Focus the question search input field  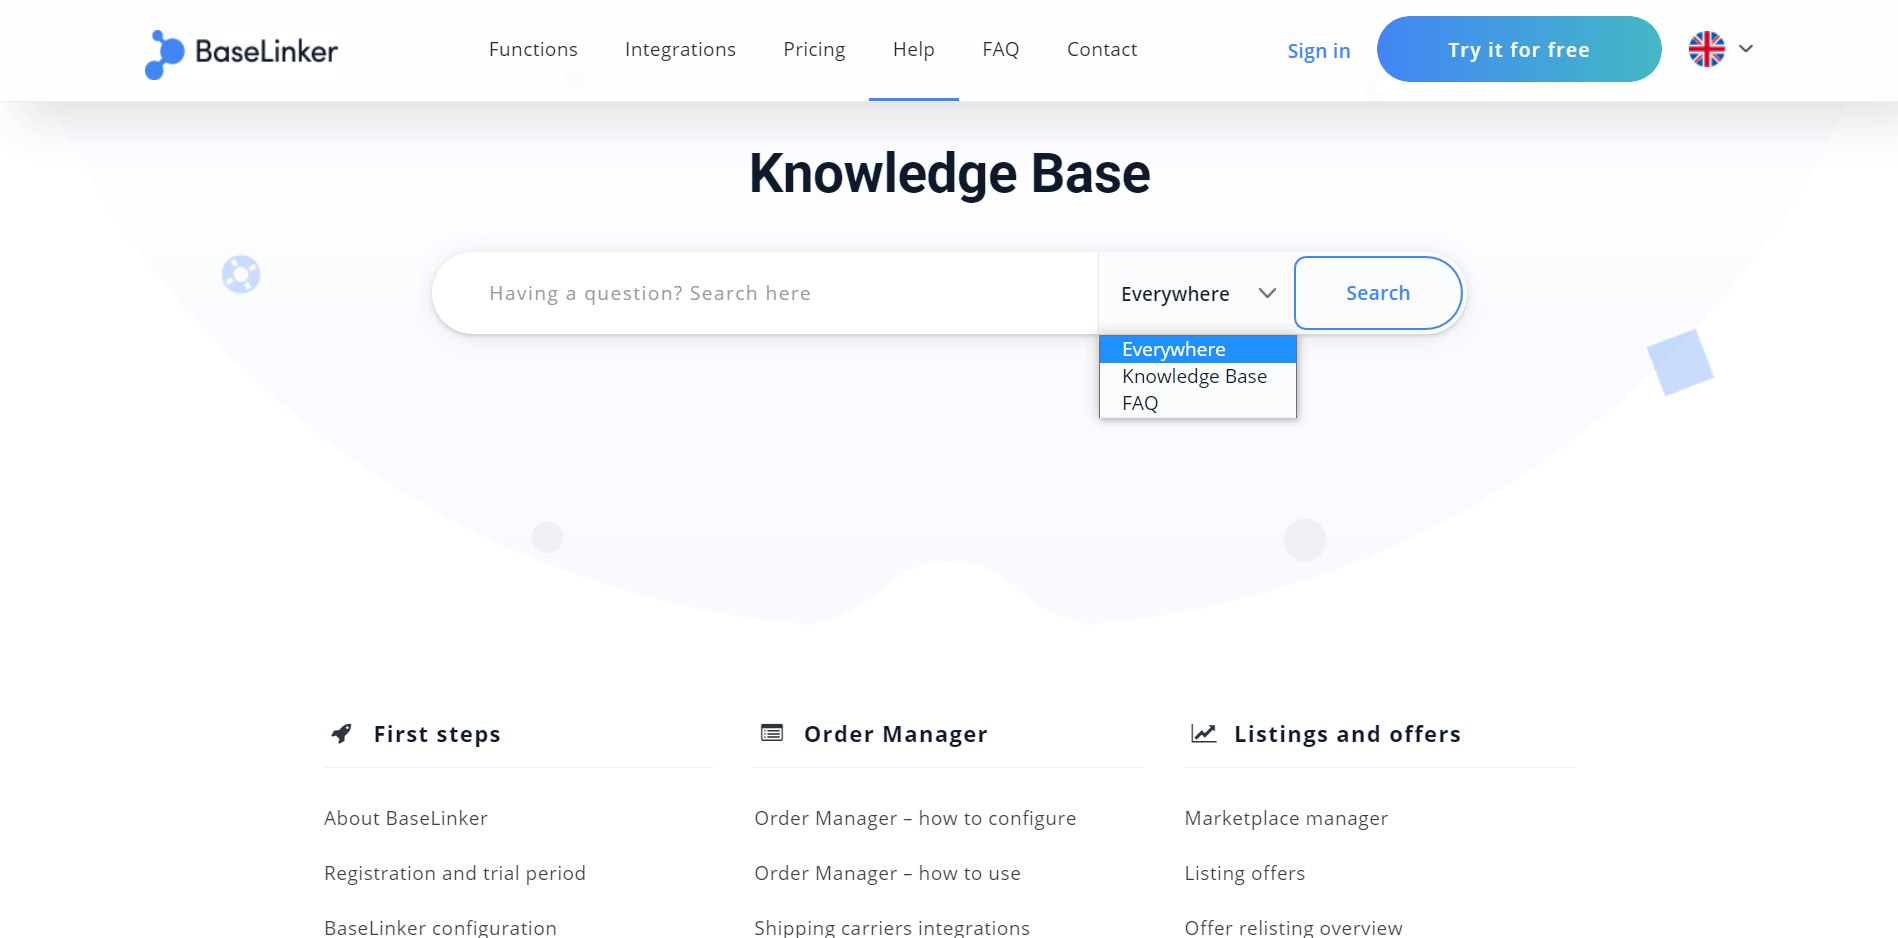(x=765, y=293)
